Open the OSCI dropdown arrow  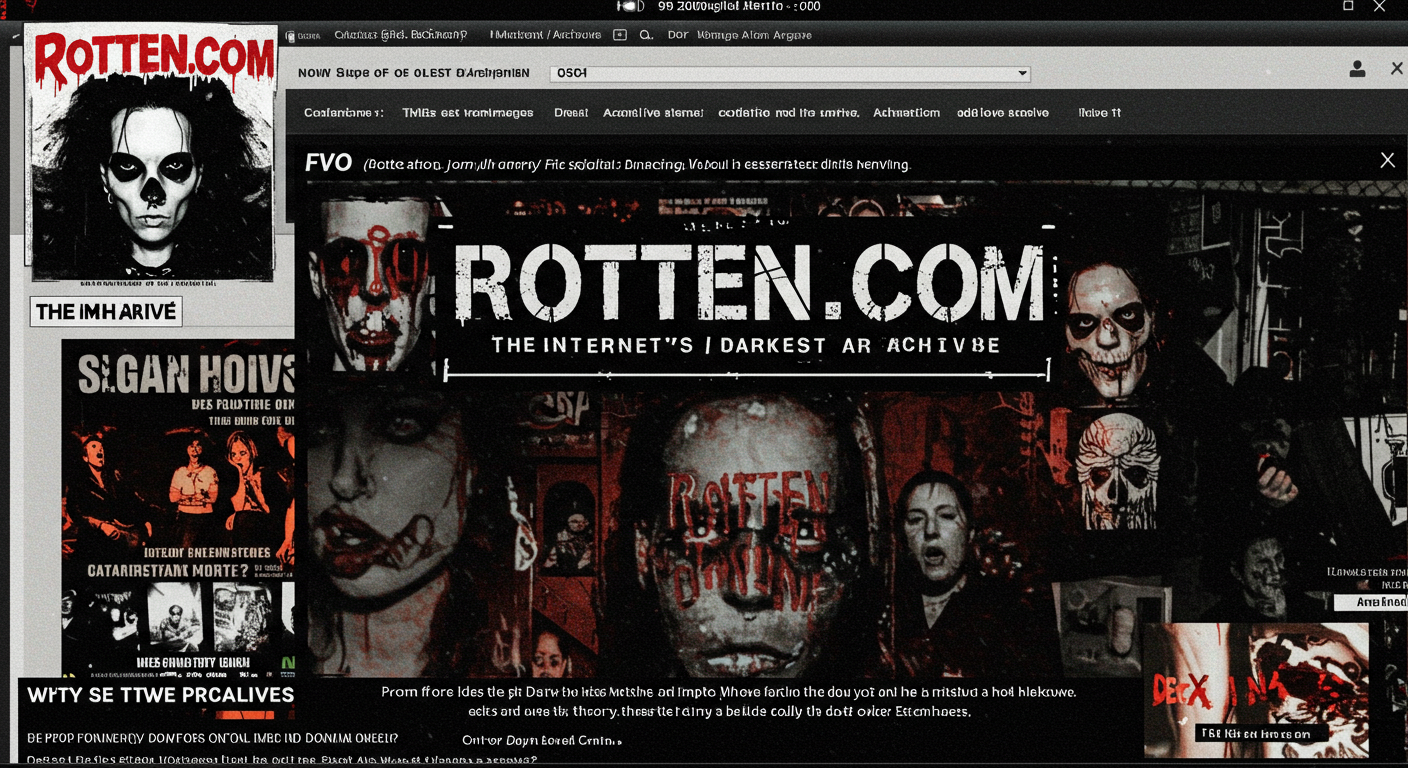coord(1022,73)
